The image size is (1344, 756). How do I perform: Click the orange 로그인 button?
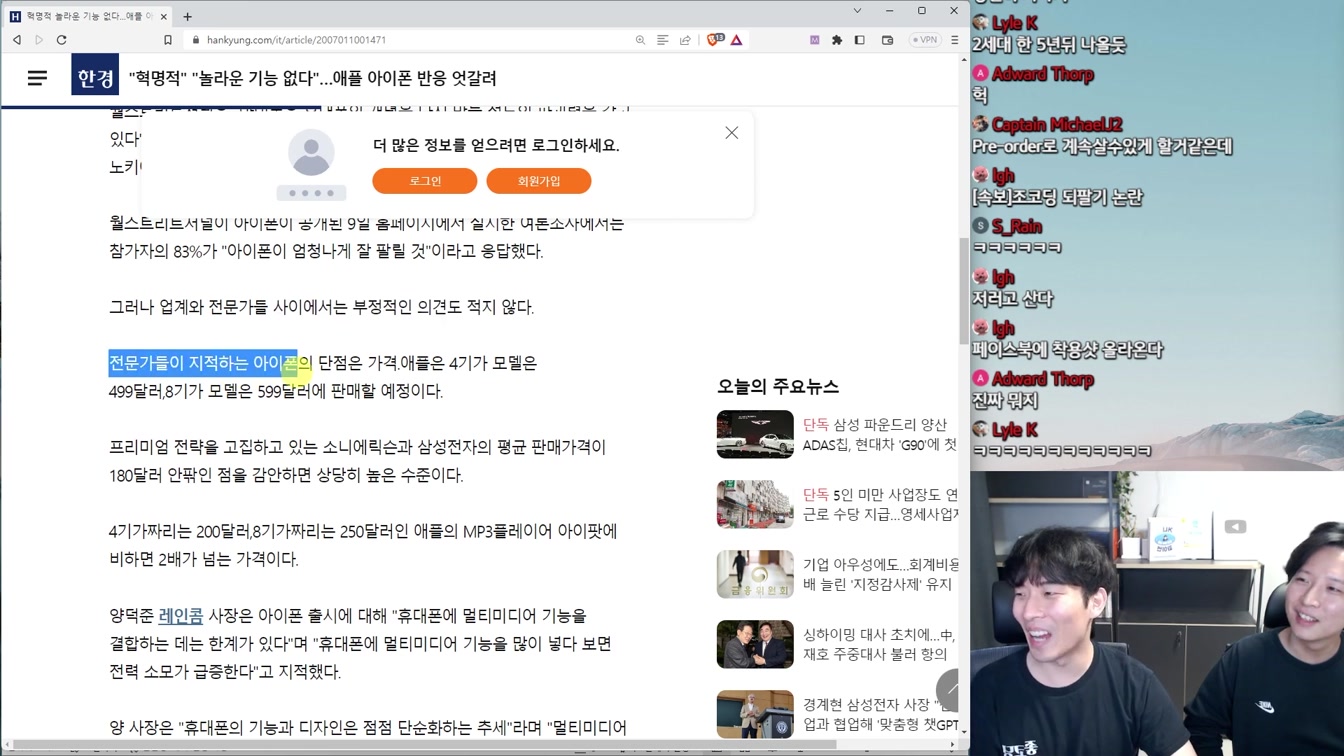(x=425, y=181)
